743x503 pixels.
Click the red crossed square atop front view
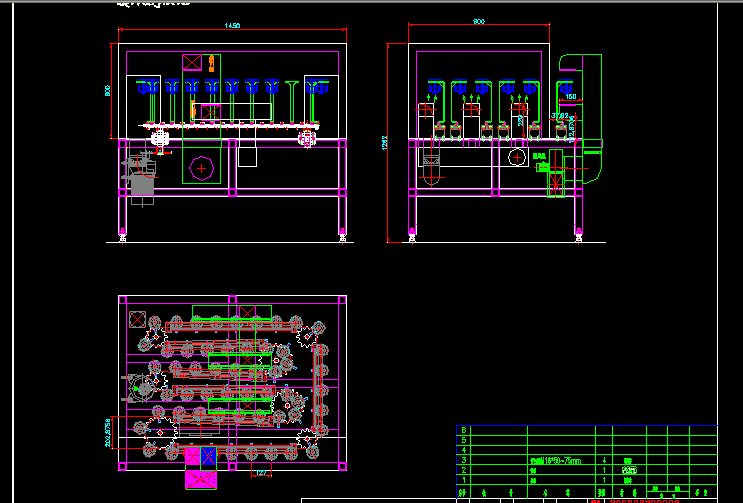coord(191,62)
